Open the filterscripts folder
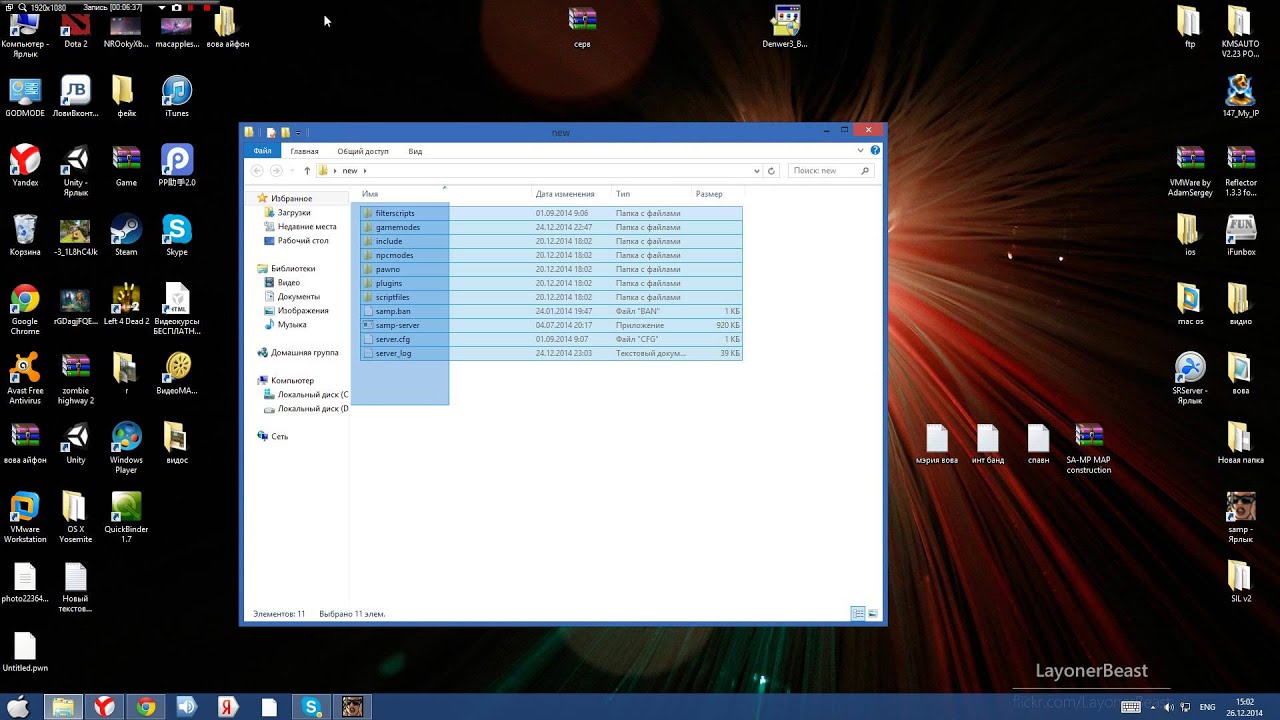This screenshot has width=1280, height=720. point(551,213)
